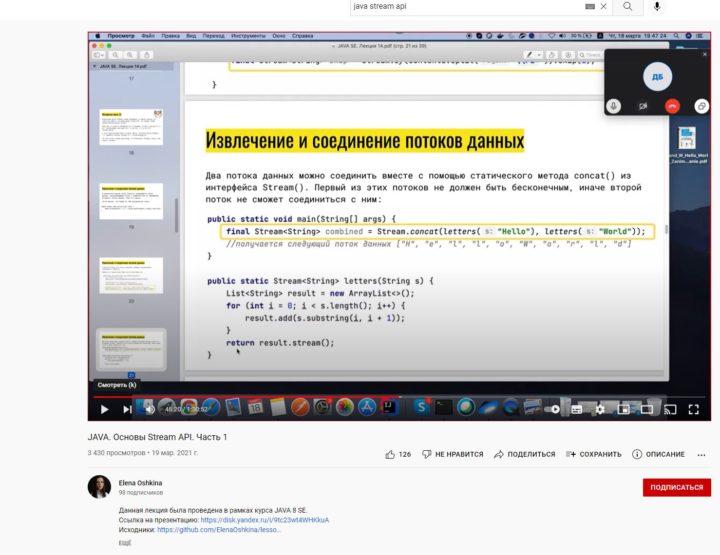Screen dimensions: 720x555
Task: Select page 20 thumbnail in Preview sidebar
Action: click(x=131, y=275)
